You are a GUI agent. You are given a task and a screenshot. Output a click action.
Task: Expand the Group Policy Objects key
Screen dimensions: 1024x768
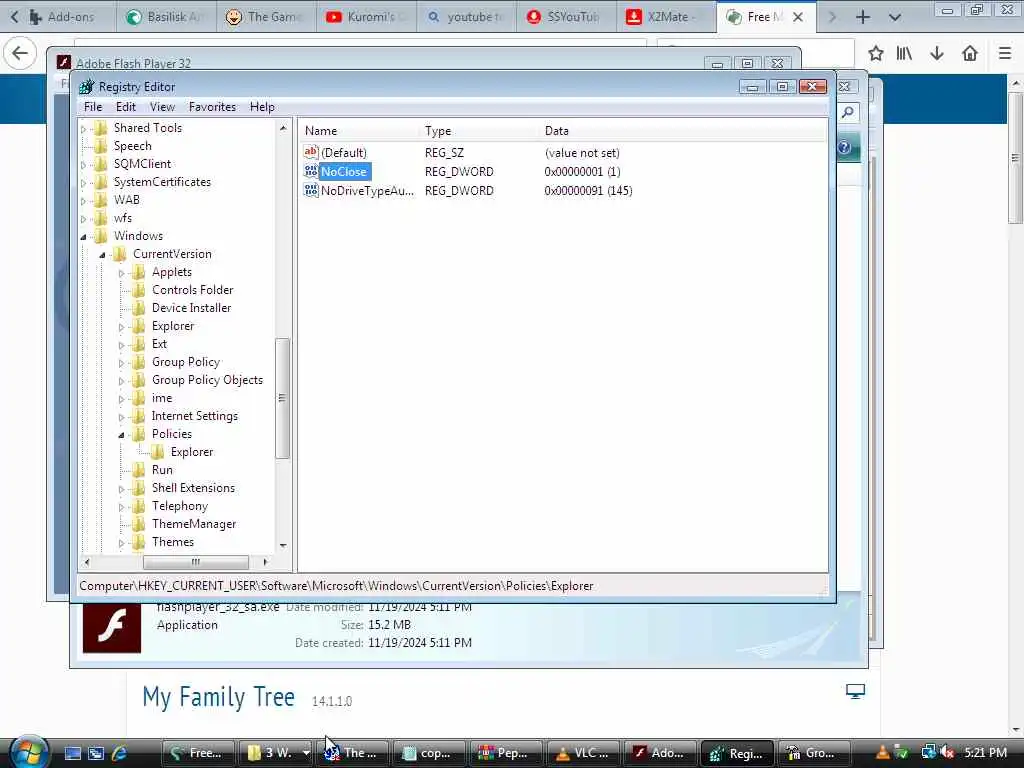pyautogui.click(x=121, y=381)
